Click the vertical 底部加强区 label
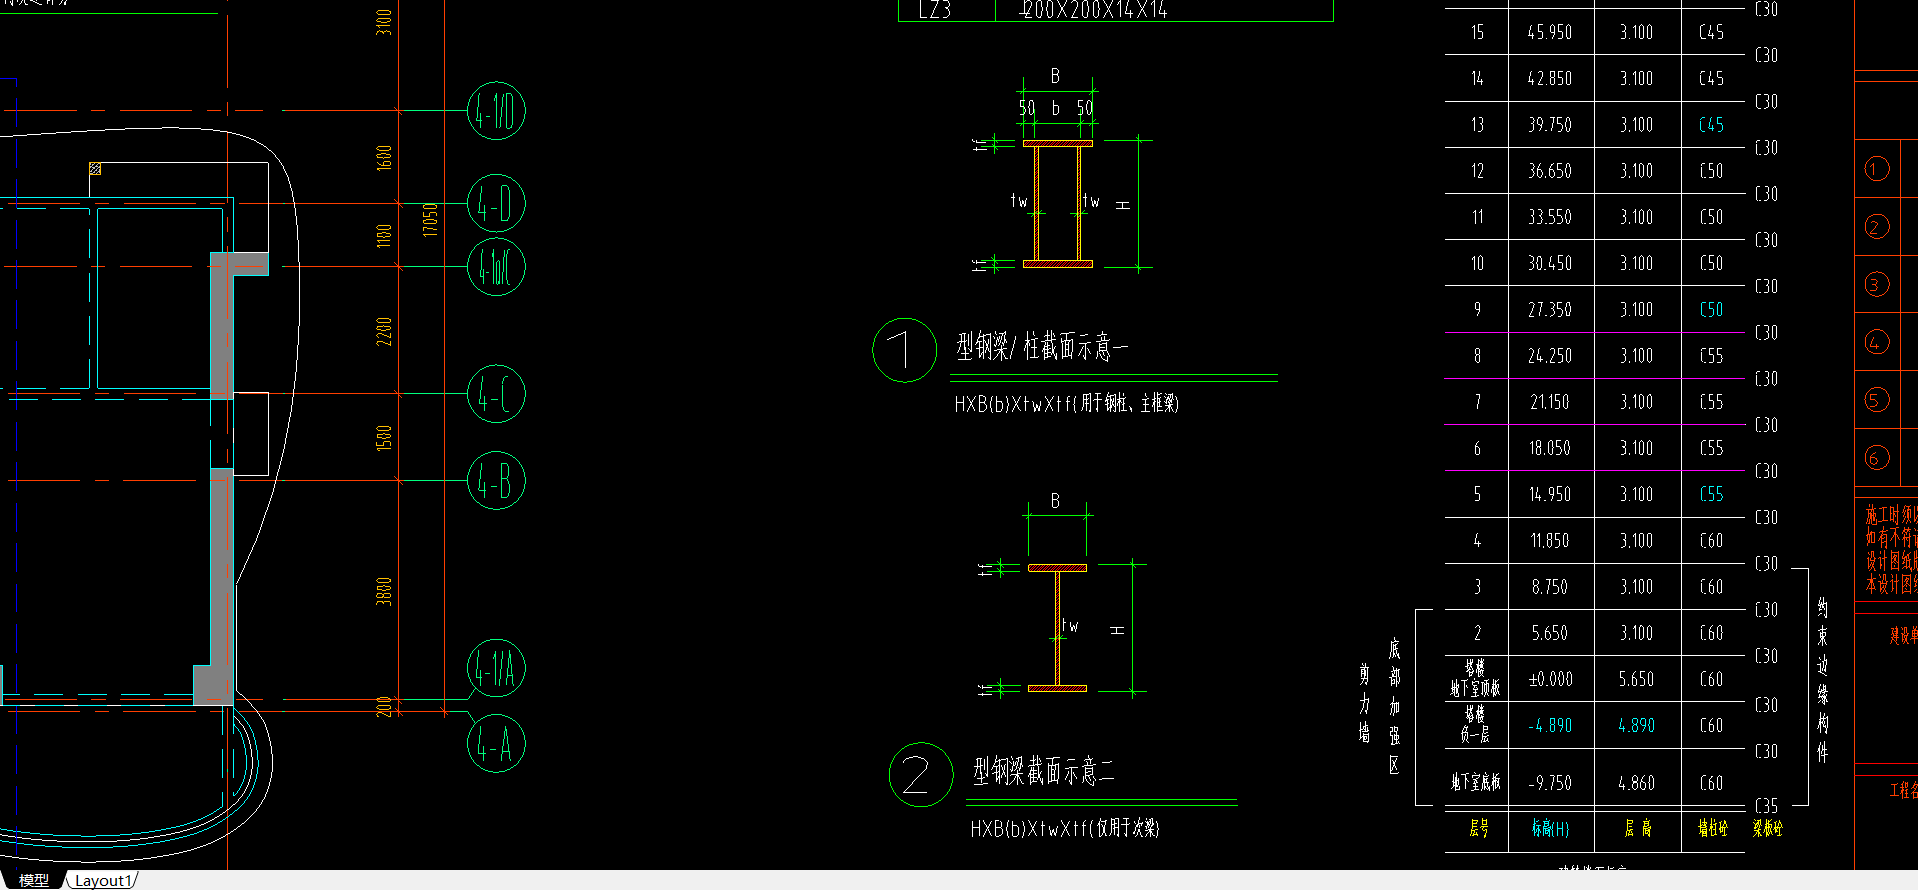 [x=1395, y=707]
